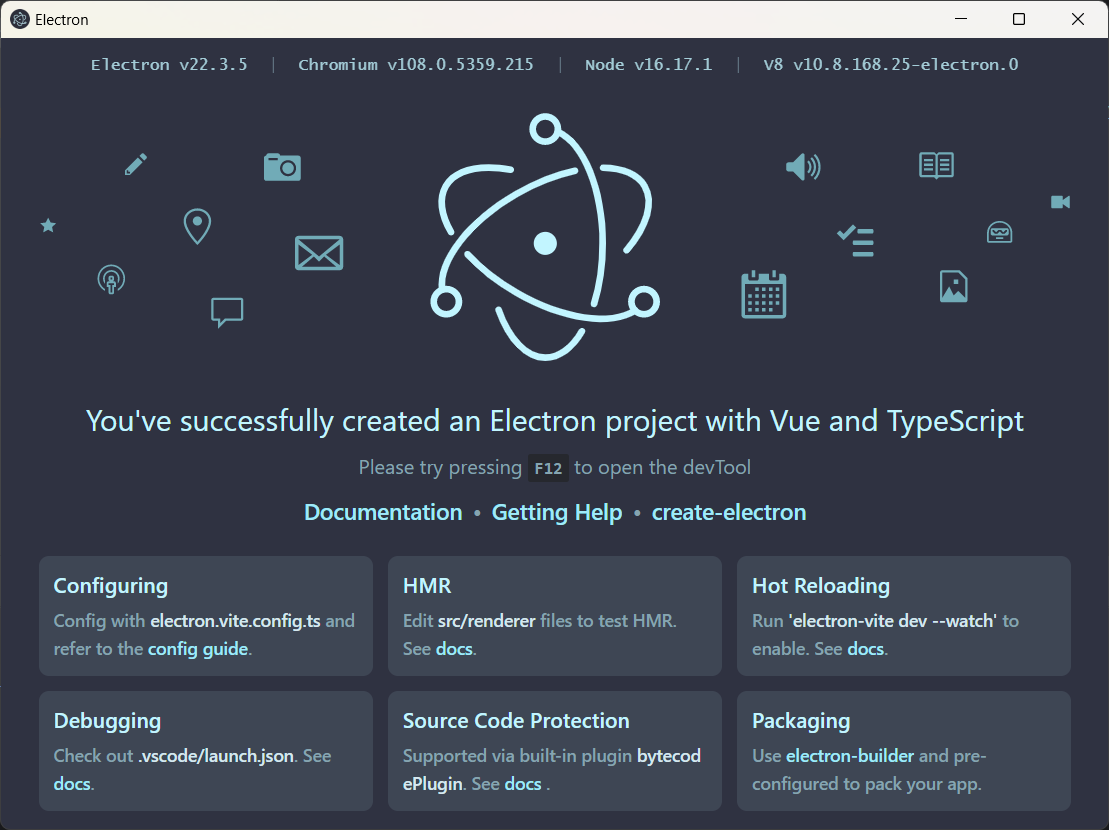The width and height of the screenshot is (1109, 830).
Task: Click the bytecodePlugin text
Action: (x=552, y=769)
